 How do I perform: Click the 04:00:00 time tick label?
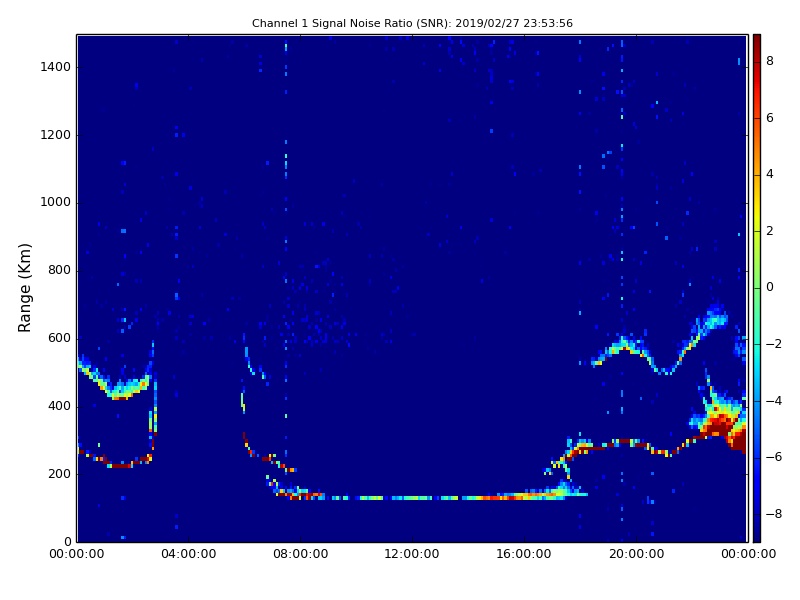189,554
